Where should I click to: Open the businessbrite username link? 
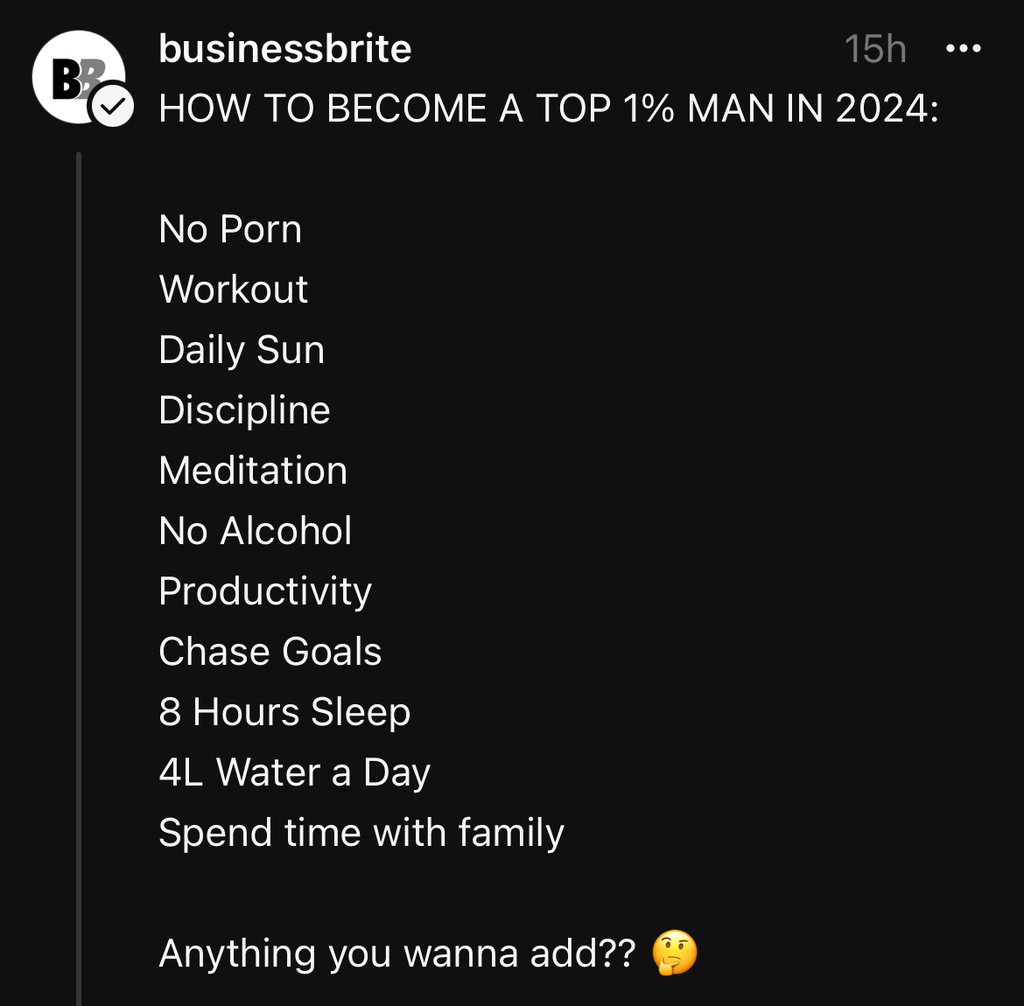285,49
